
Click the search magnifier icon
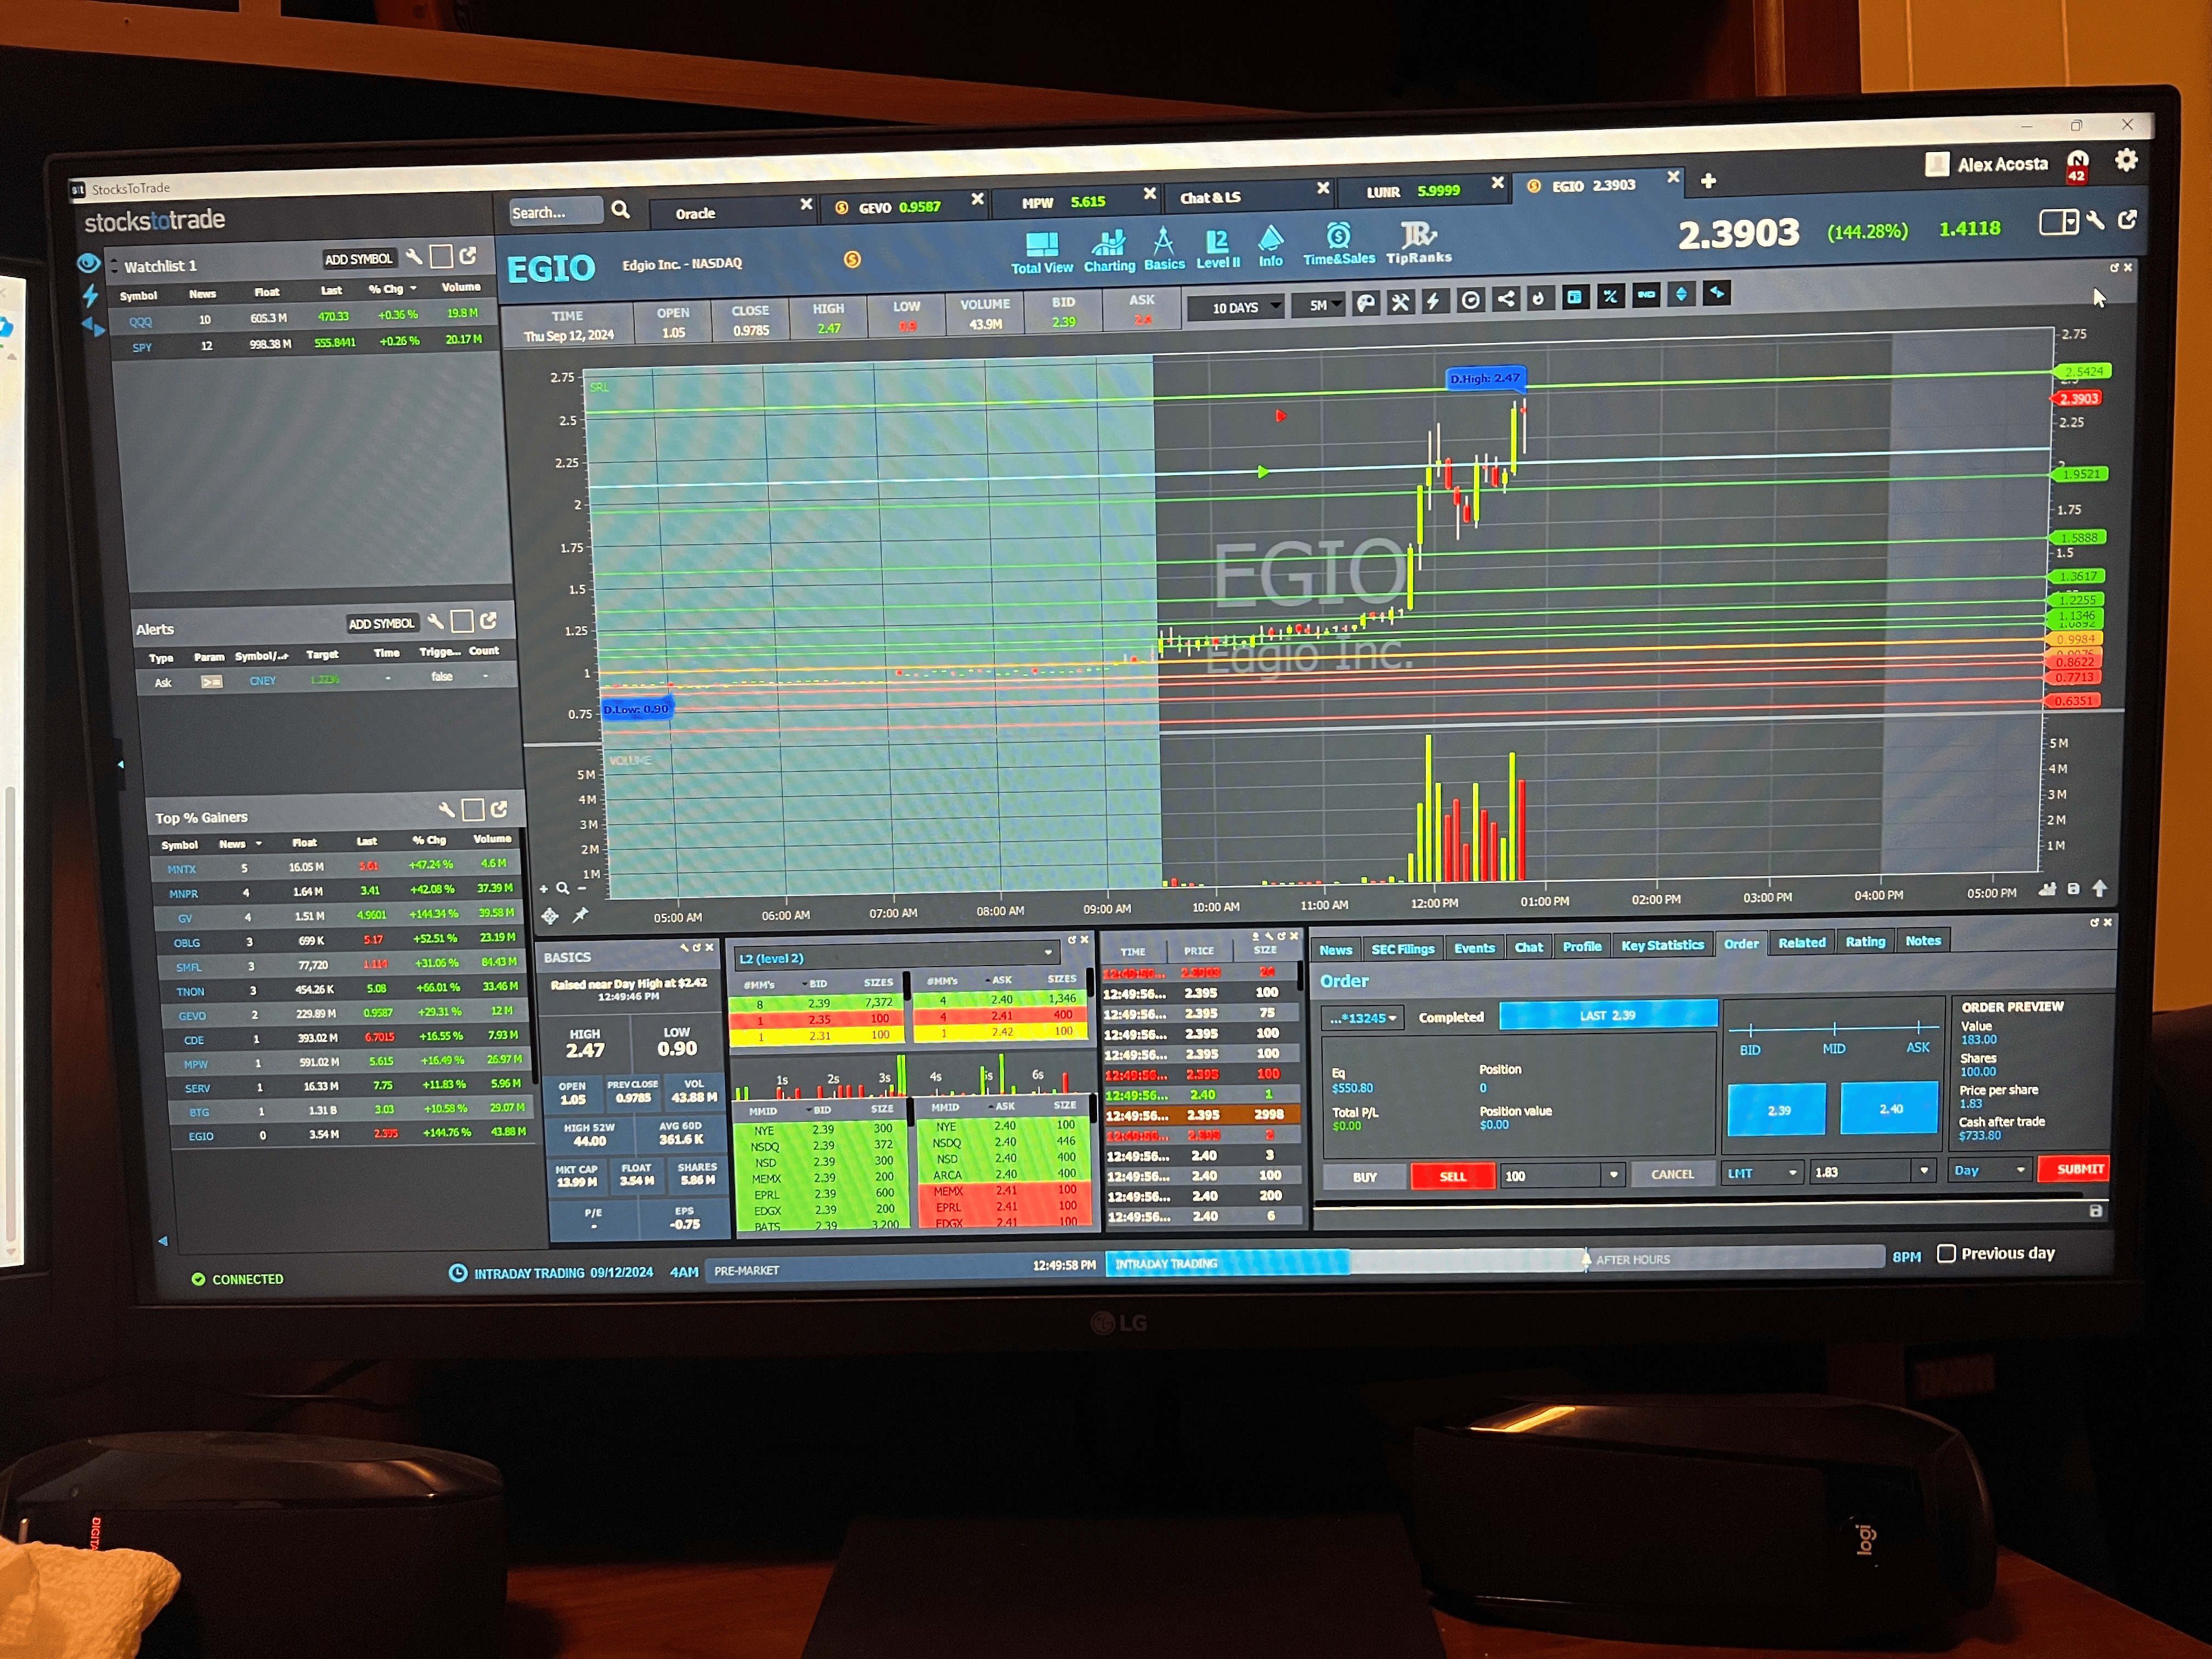coord(621,210)
